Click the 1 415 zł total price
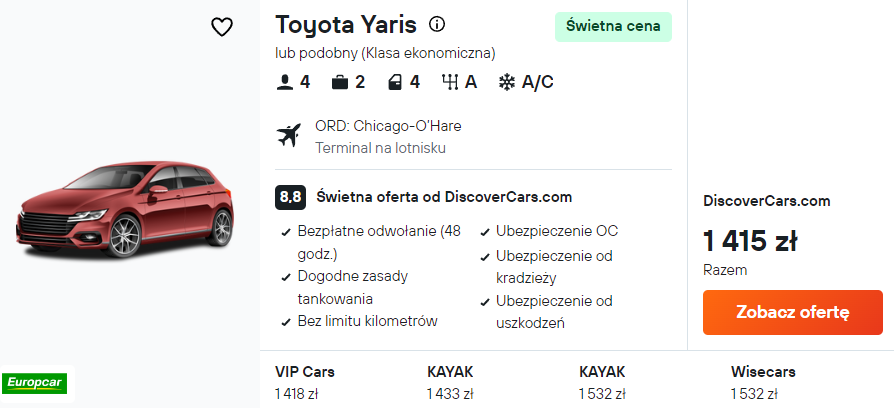 [750, 241]
